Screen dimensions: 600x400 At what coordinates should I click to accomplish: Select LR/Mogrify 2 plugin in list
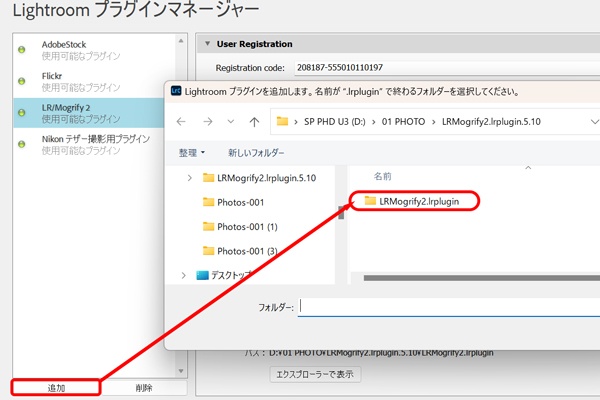tap(89, 113)
